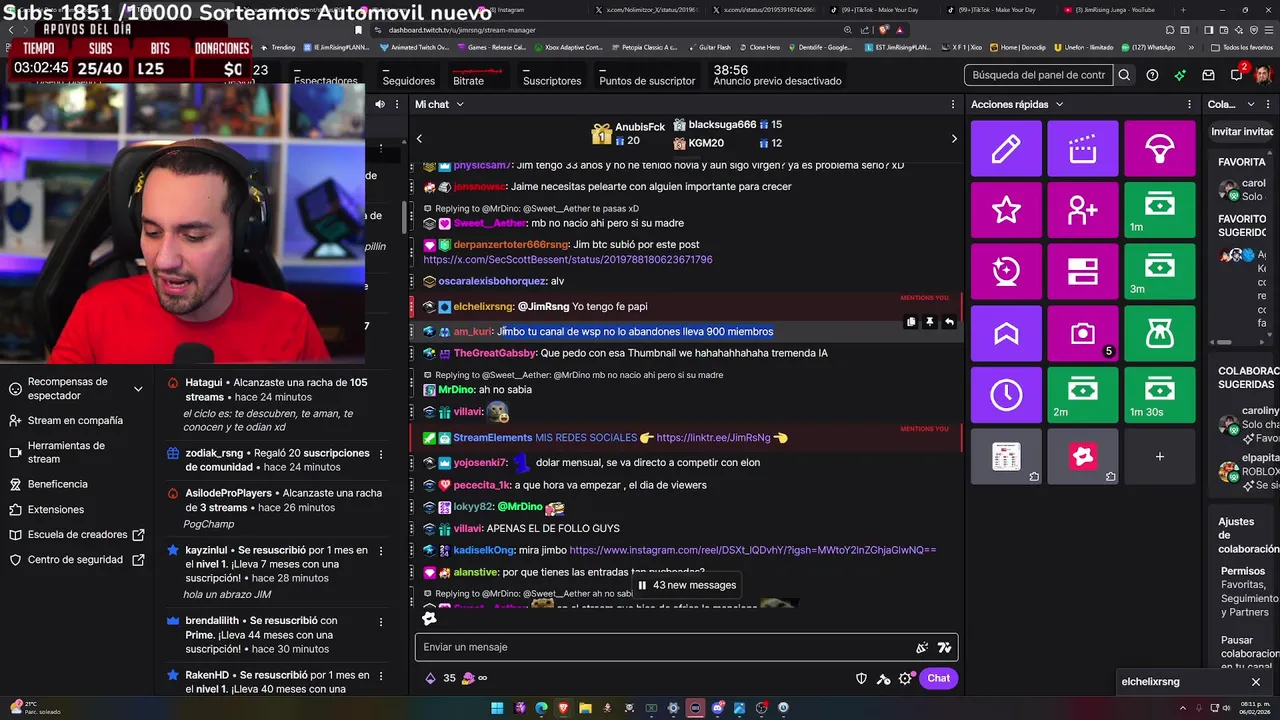Collapse Recompensas de espectador section

(138, 388)
